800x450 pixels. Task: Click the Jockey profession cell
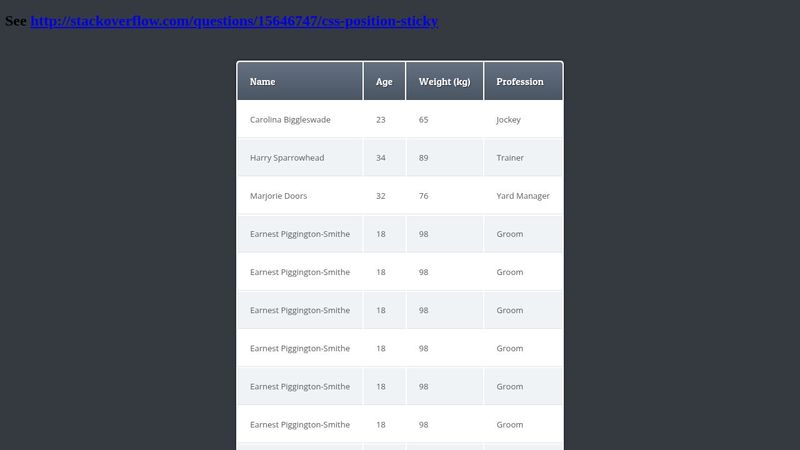523,119
